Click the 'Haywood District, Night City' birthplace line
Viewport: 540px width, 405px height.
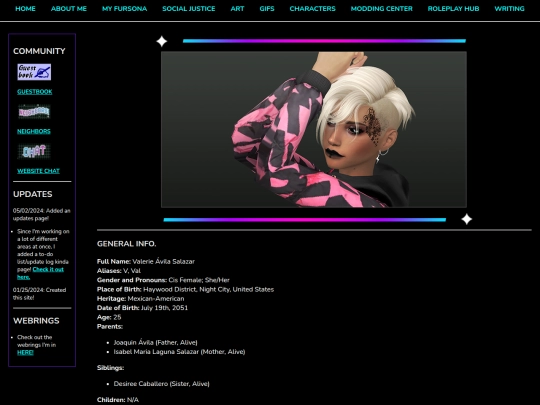[185, 289]
